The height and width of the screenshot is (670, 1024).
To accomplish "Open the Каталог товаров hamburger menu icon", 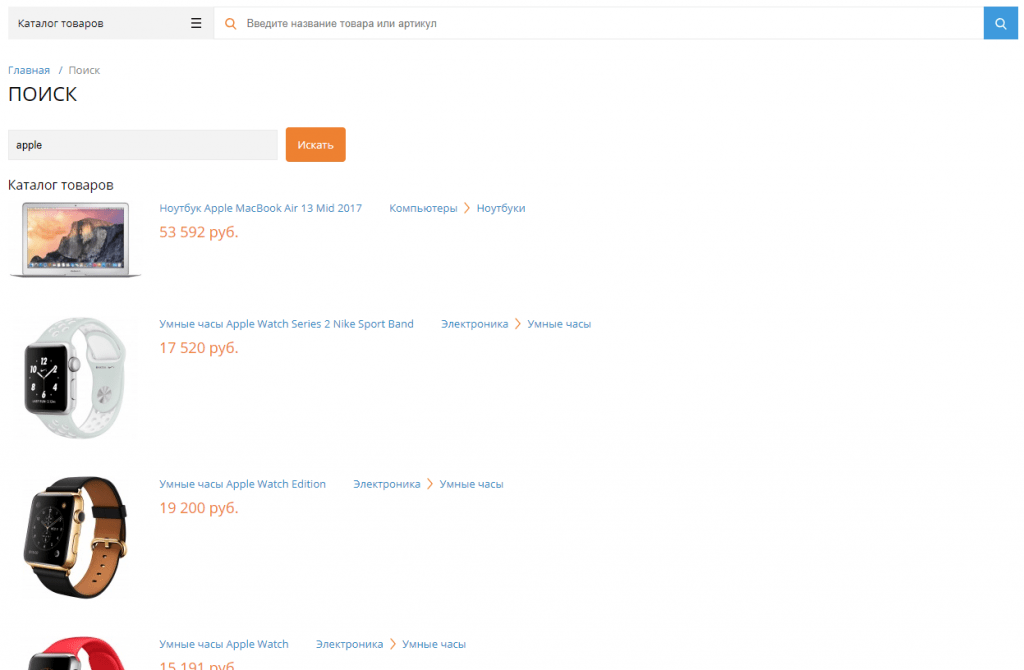I will click(x=196, y=24).
